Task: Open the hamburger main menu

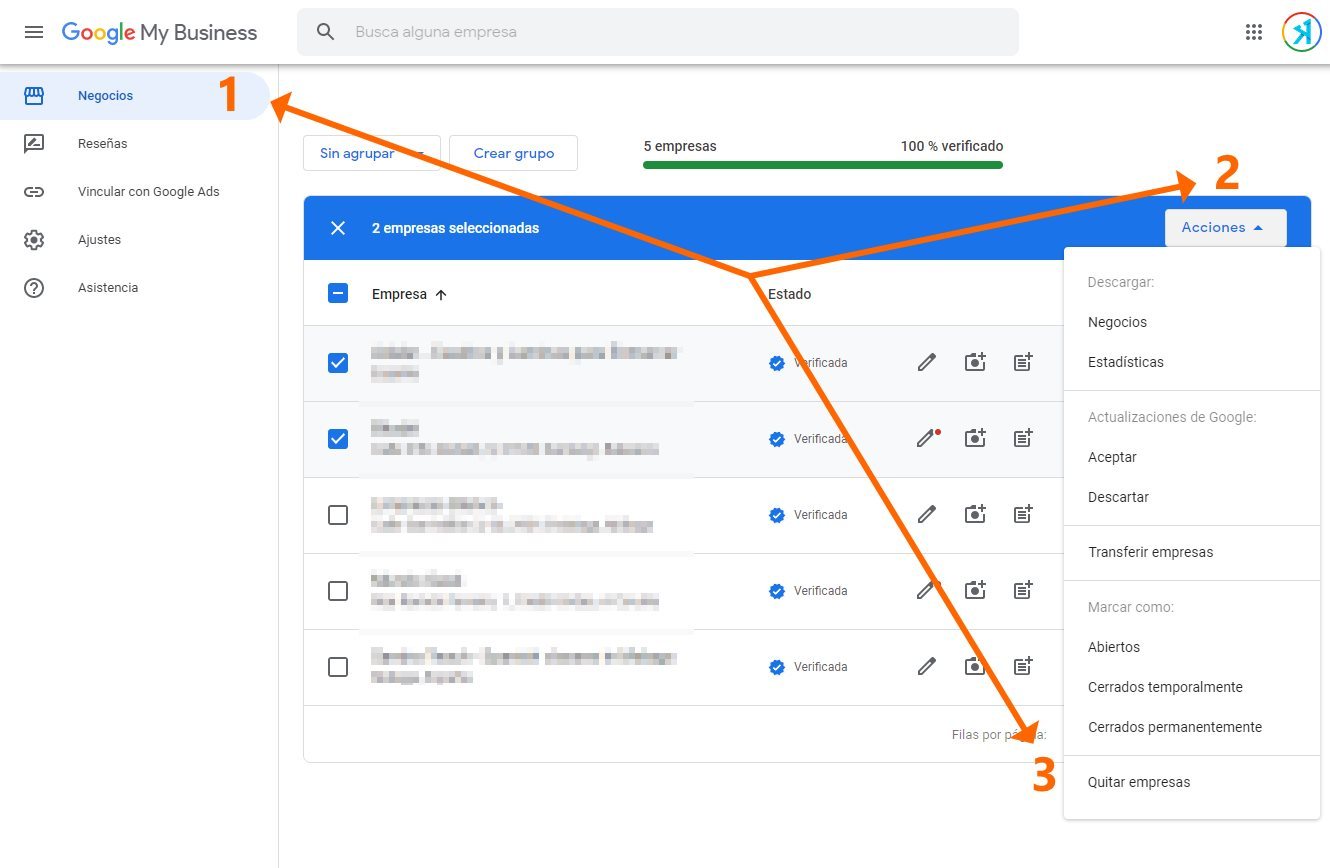Action: pos(34,32)
